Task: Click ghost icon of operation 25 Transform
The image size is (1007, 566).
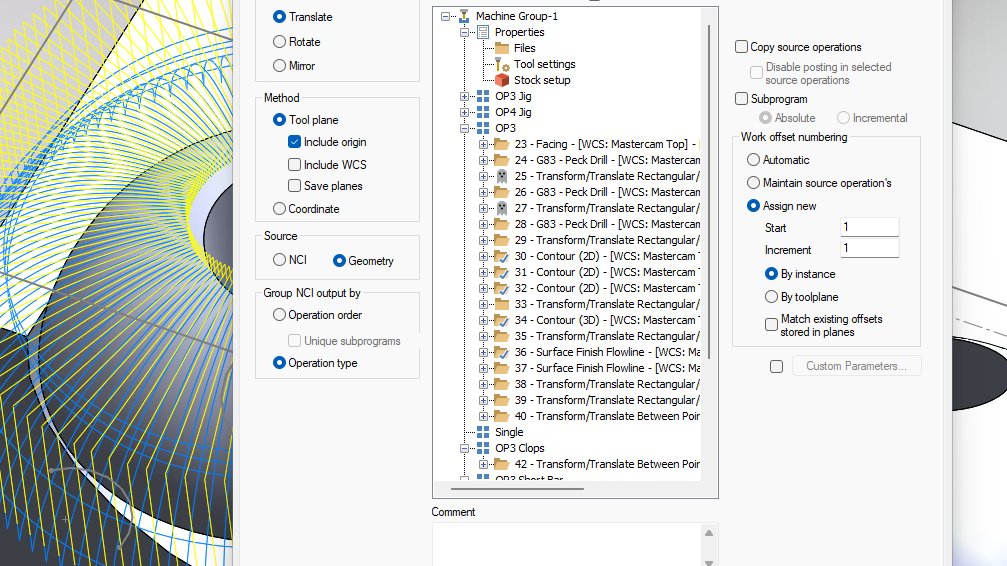Action: coord(502,176)
